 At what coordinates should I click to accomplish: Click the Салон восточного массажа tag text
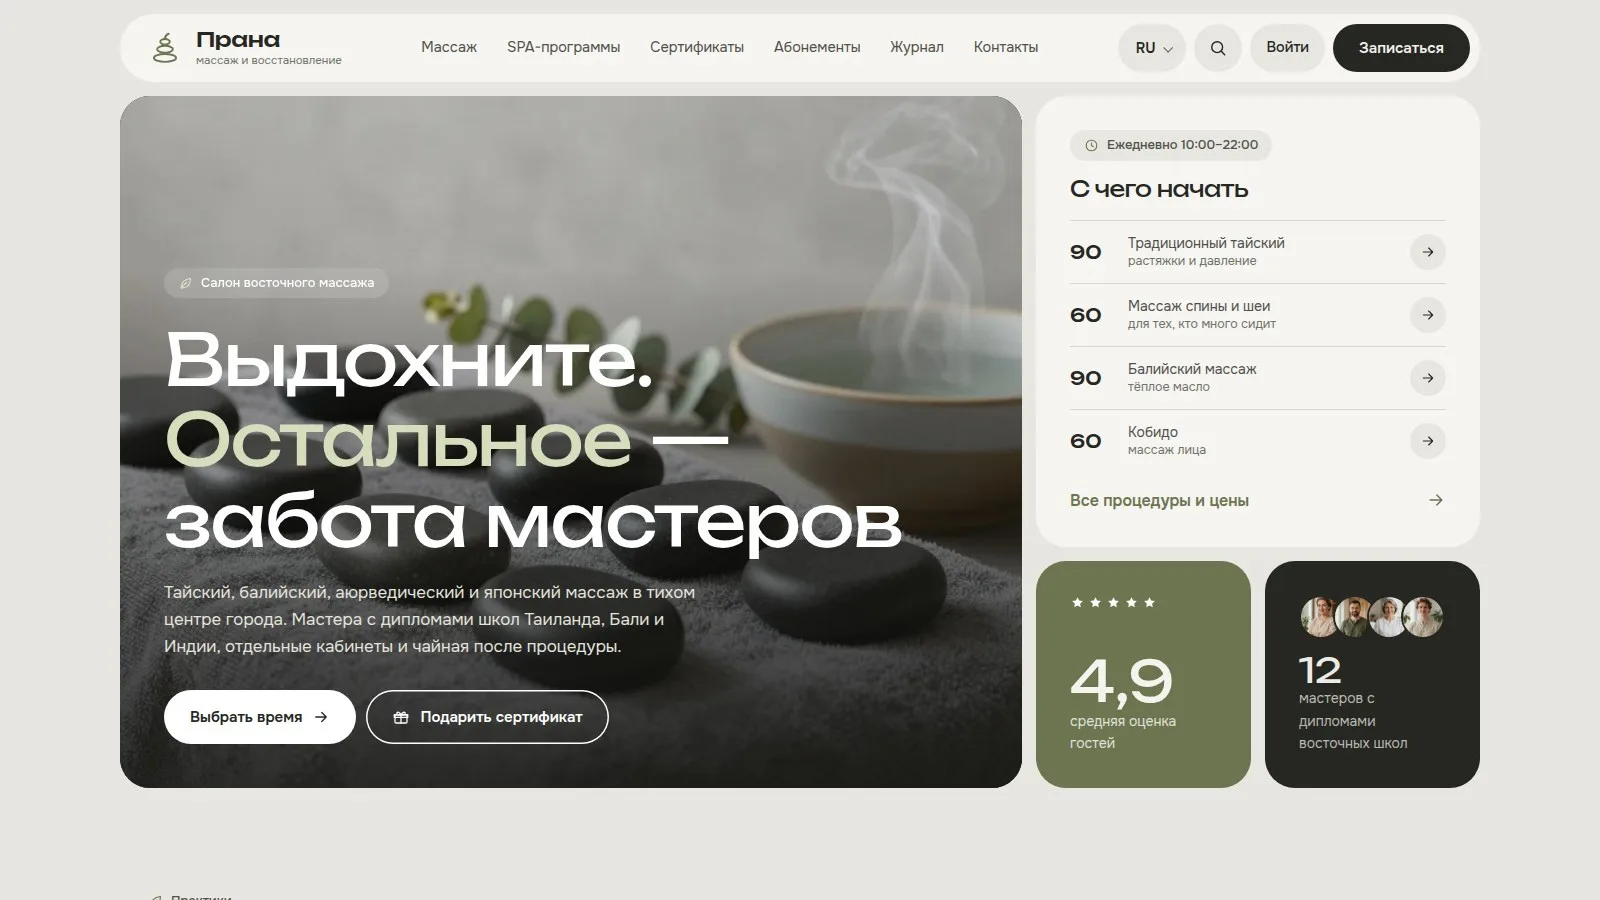(x=287, y=283)
